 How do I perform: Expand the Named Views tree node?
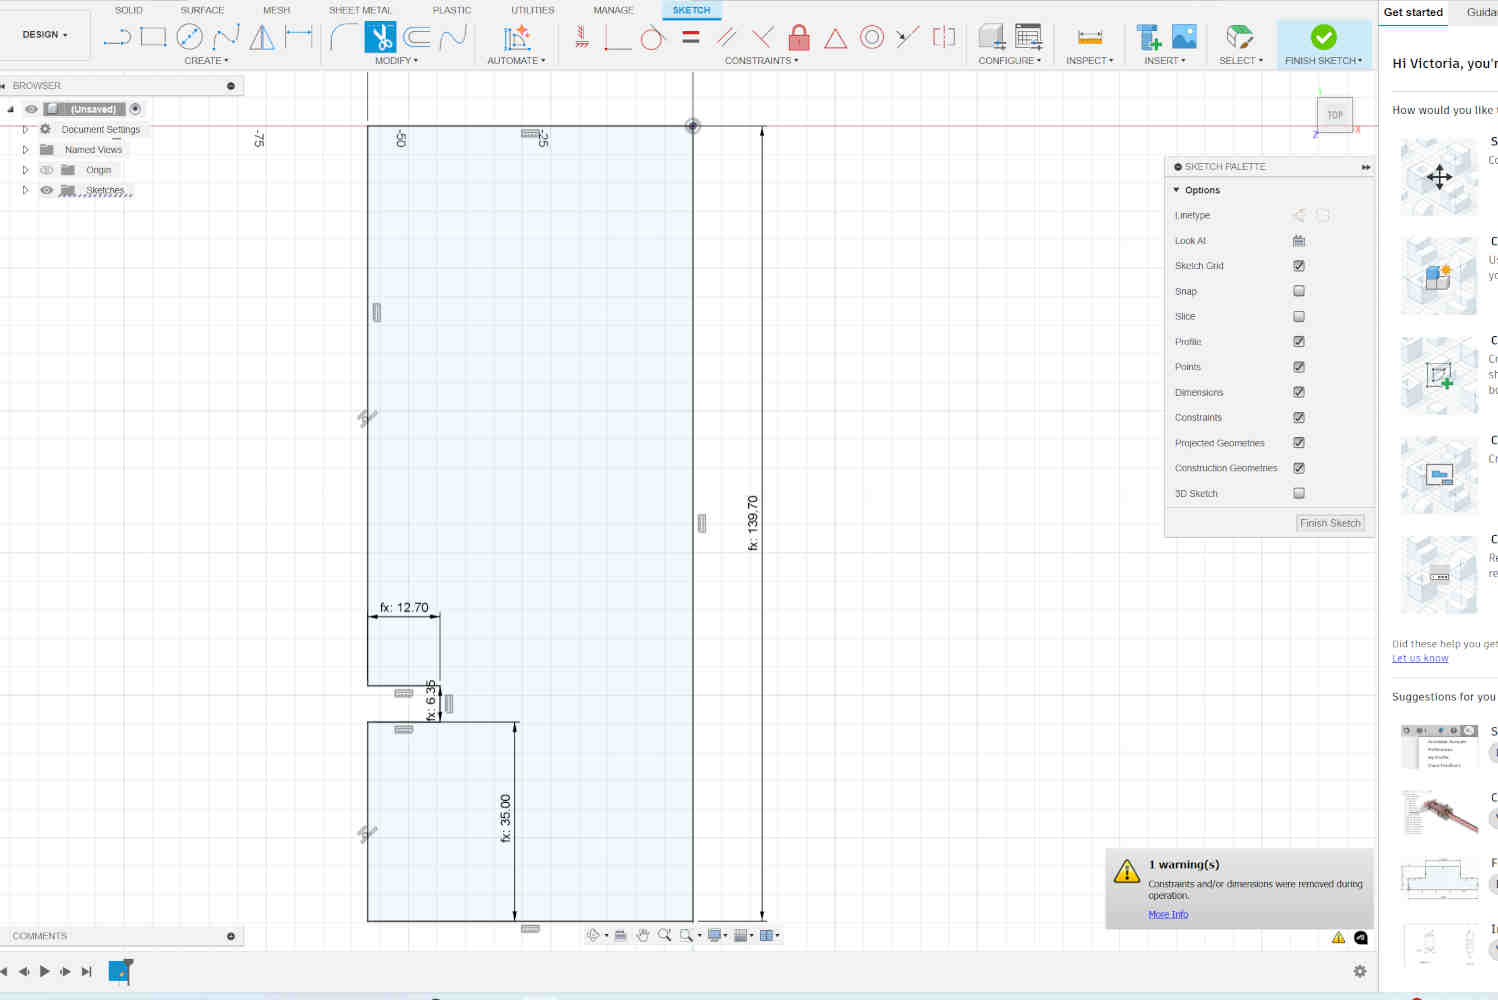[25, 150]
